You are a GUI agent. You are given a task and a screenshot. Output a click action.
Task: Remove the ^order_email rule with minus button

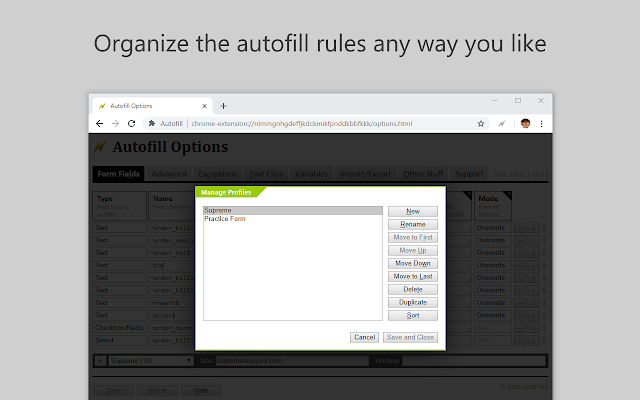(x=520, y=240)
